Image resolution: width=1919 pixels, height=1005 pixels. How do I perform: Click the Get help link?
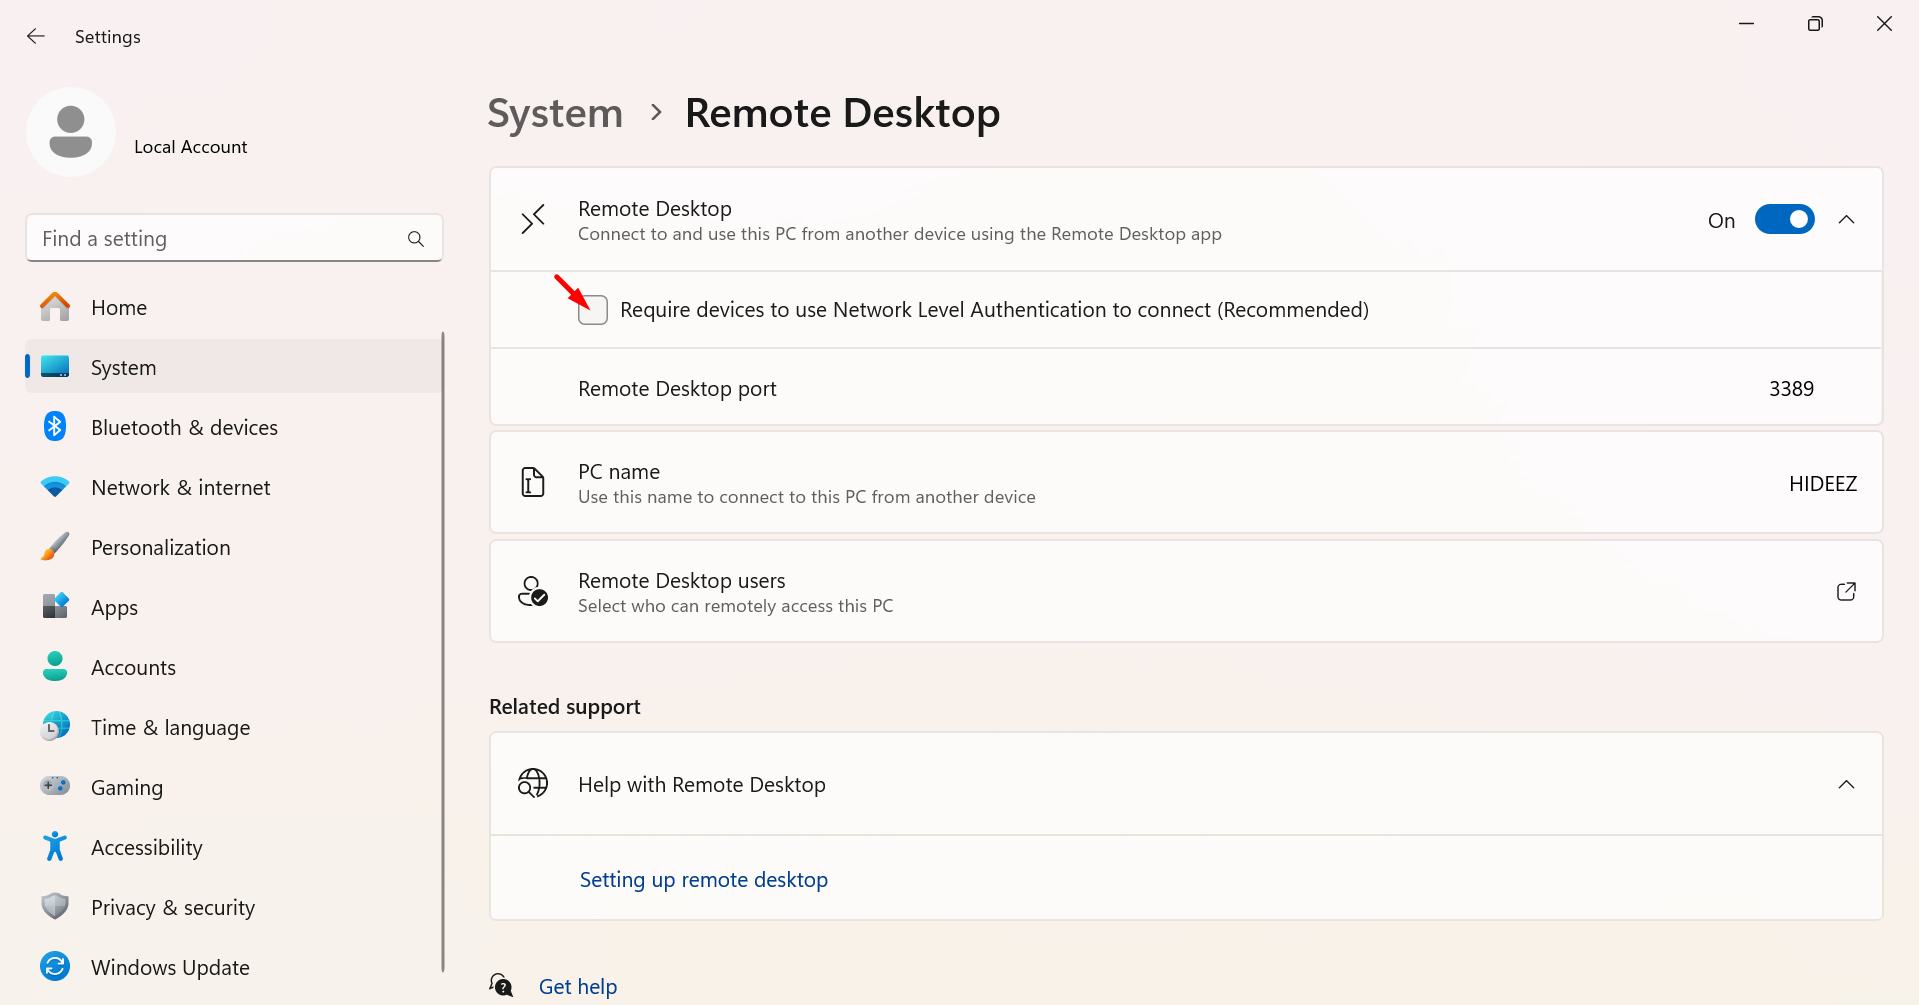click(577, 987)
